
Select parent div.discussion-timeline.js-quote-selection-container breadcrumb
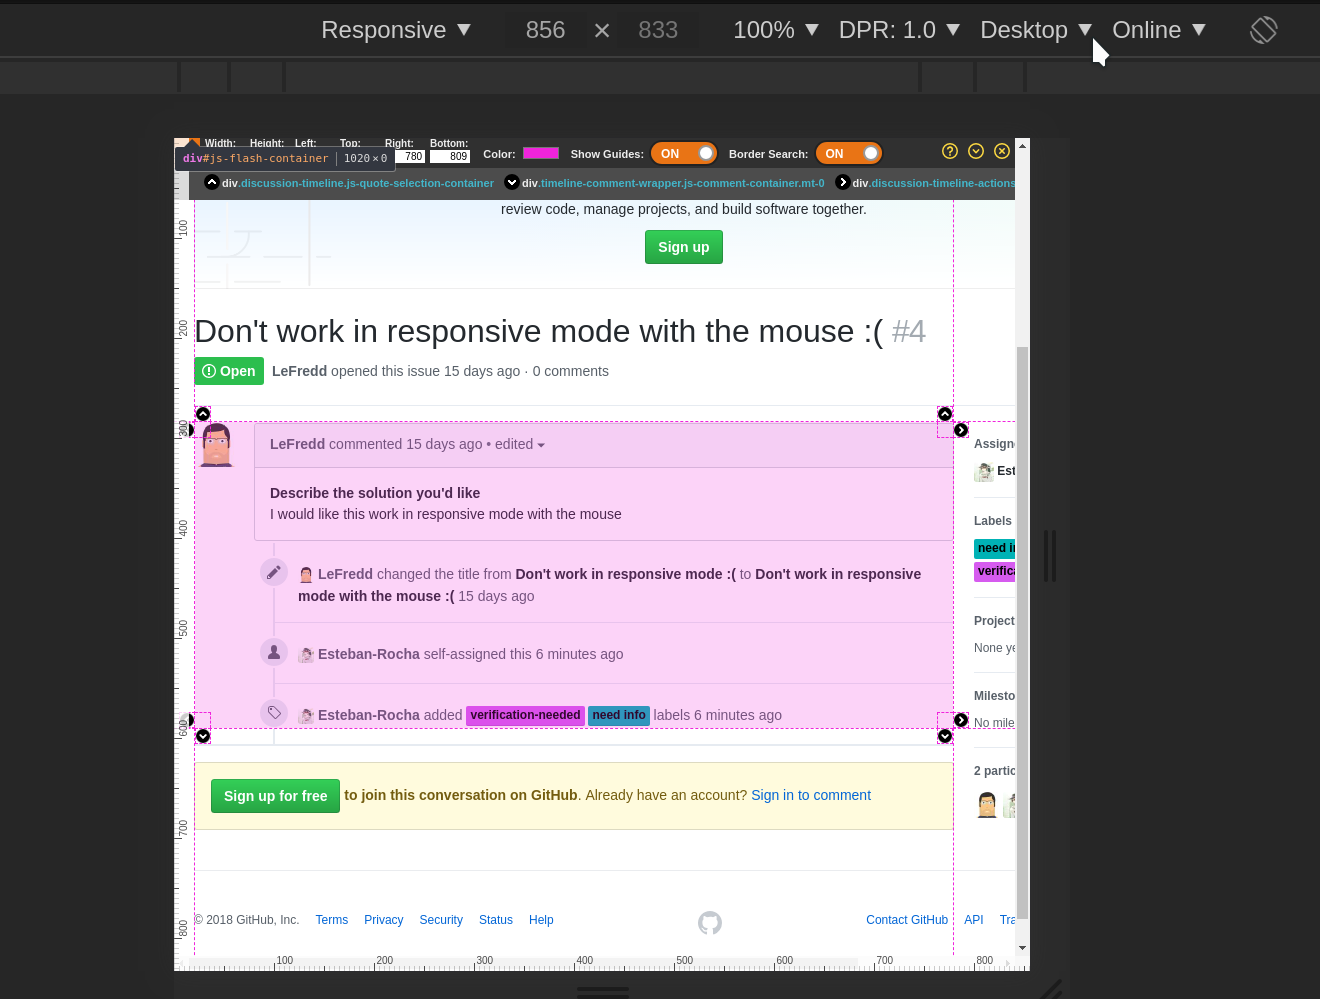point(358,183)
